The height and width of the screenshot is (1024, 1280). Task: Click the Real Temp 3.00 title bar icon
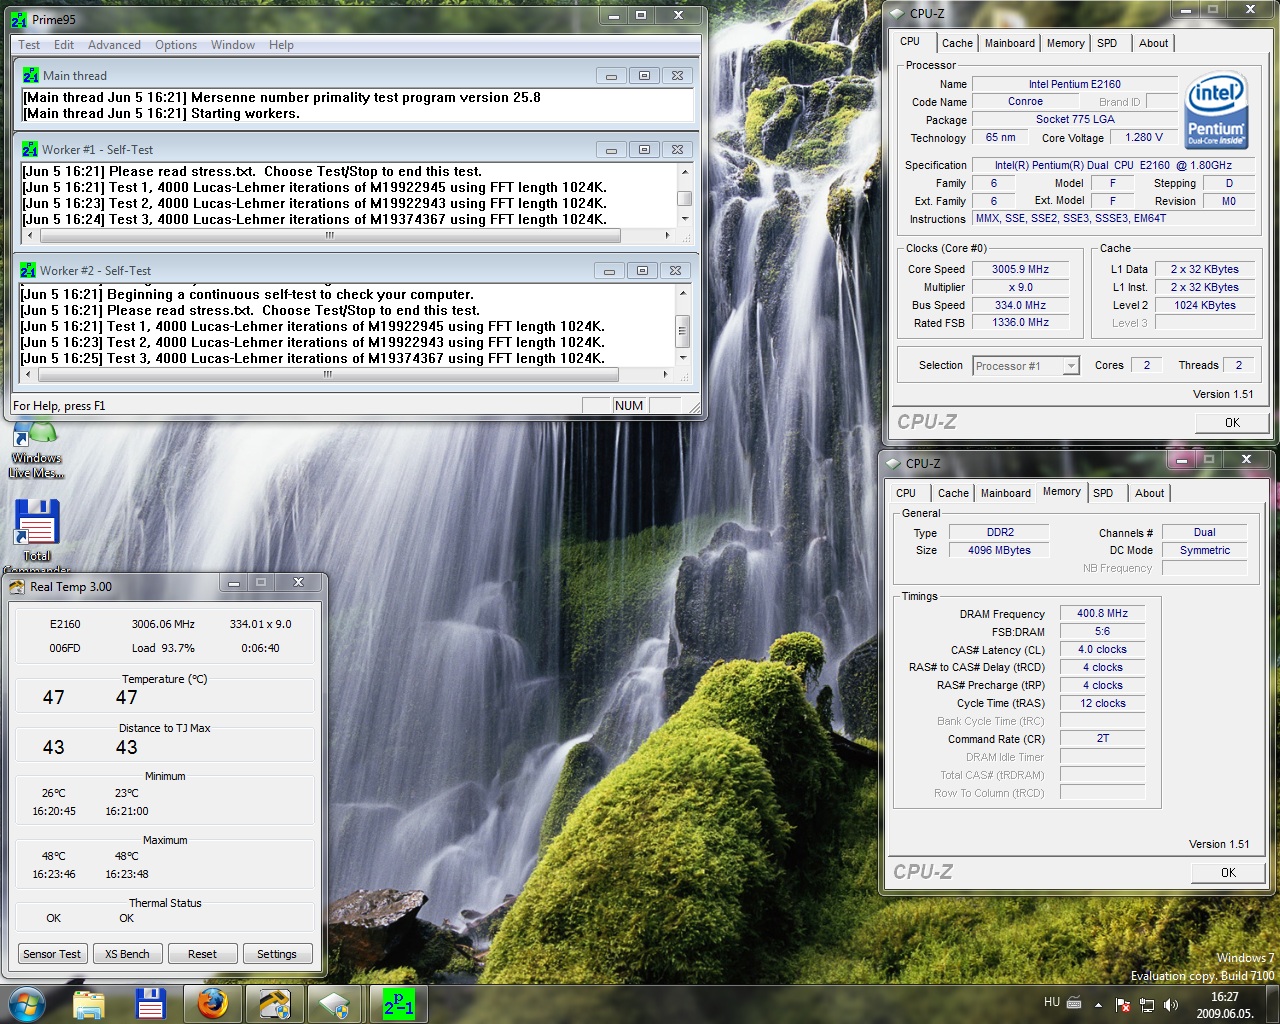tap(17, 587)
